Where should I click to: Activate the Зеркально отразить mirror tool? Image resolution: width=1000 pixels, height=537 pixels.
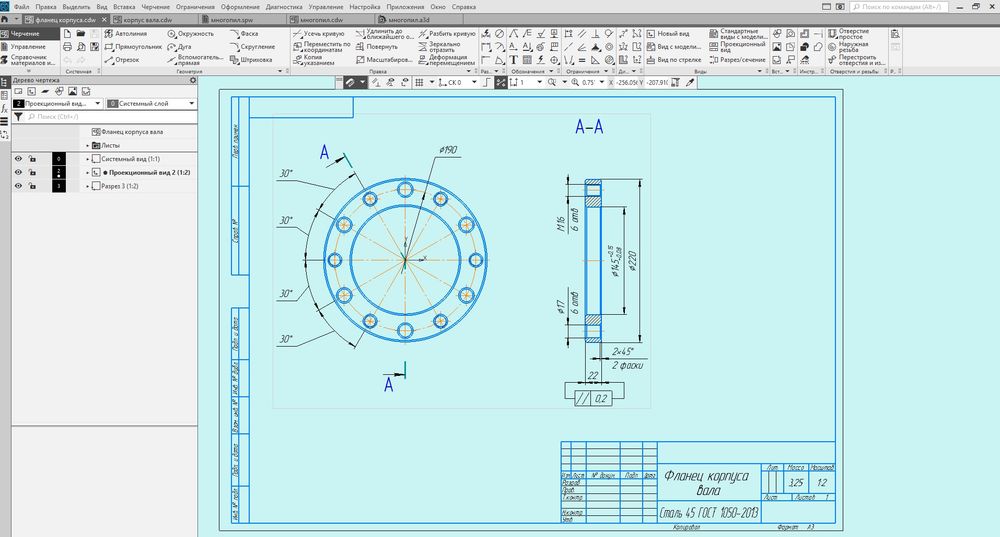(x=440, y=47)
